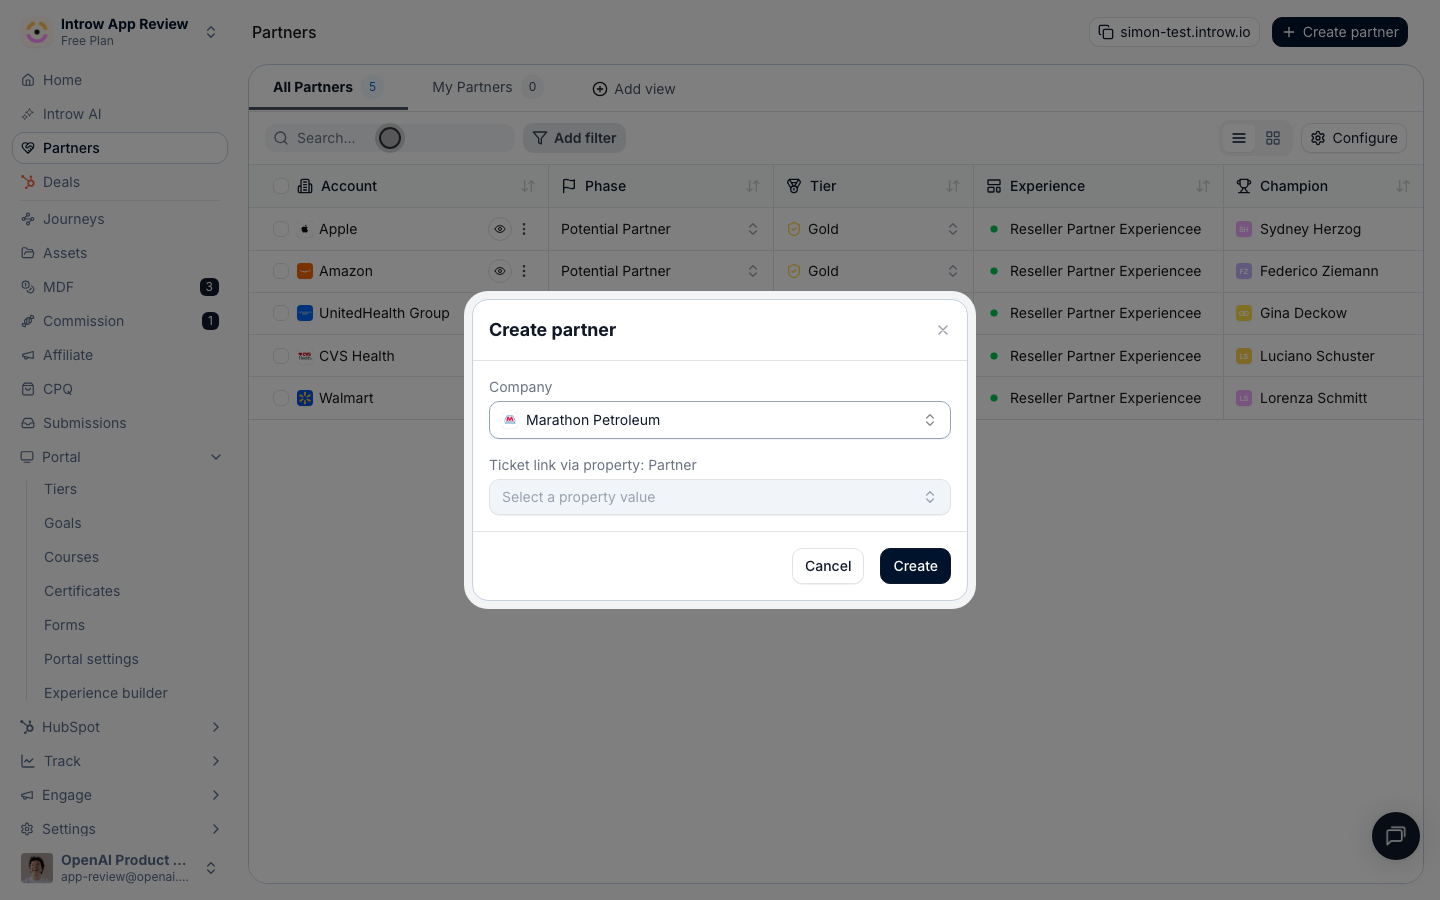Select the CVS Health row checkbox
The height and width of the screenshot is (900, 1440).
pyautogui.click(x=281, y=356)
